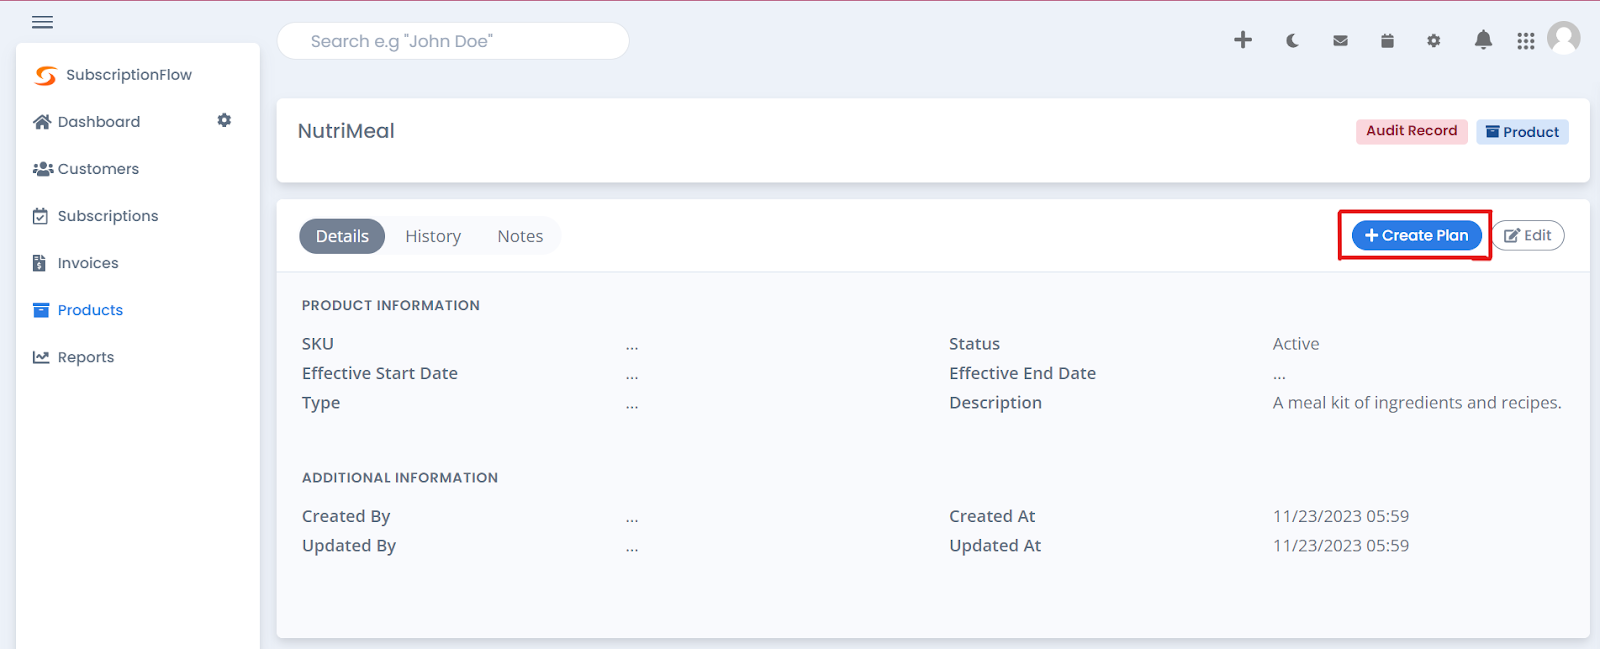Viewport: 1600px width, 649px height.
Task: Click the Created By label
Action: 346,516
